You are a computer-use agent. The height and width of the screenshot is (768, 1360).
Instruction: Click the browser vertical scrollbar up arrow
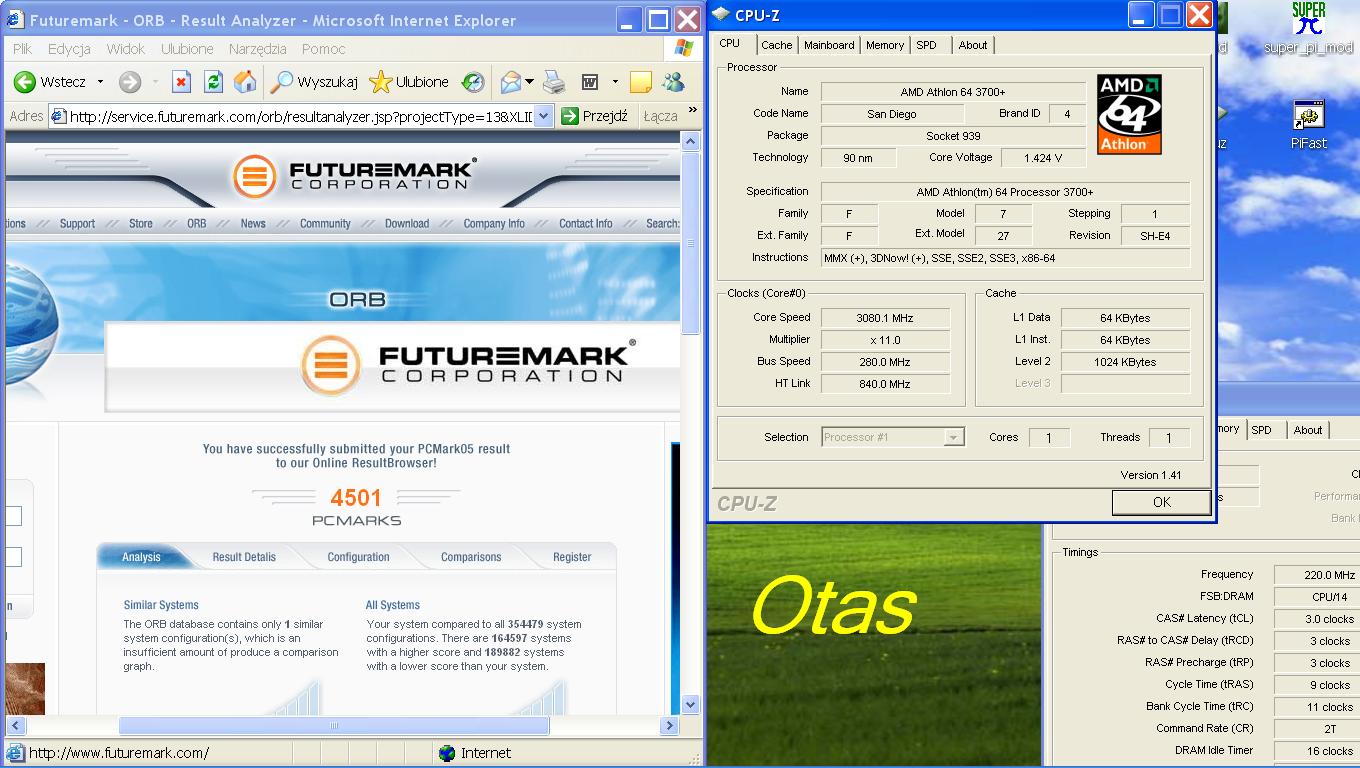[x=691, y=142]
